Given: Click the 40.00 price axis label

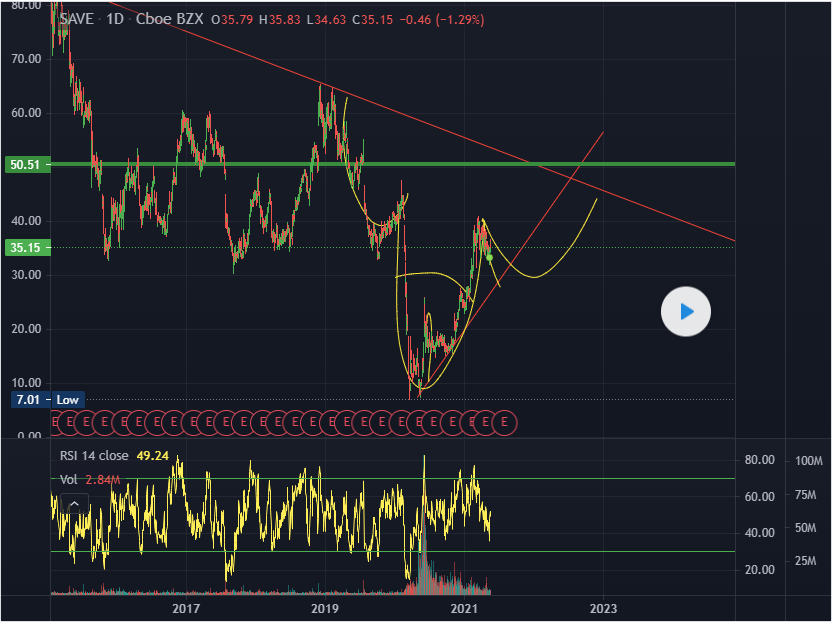Looking at the screenshot, I should click(26, 221).
